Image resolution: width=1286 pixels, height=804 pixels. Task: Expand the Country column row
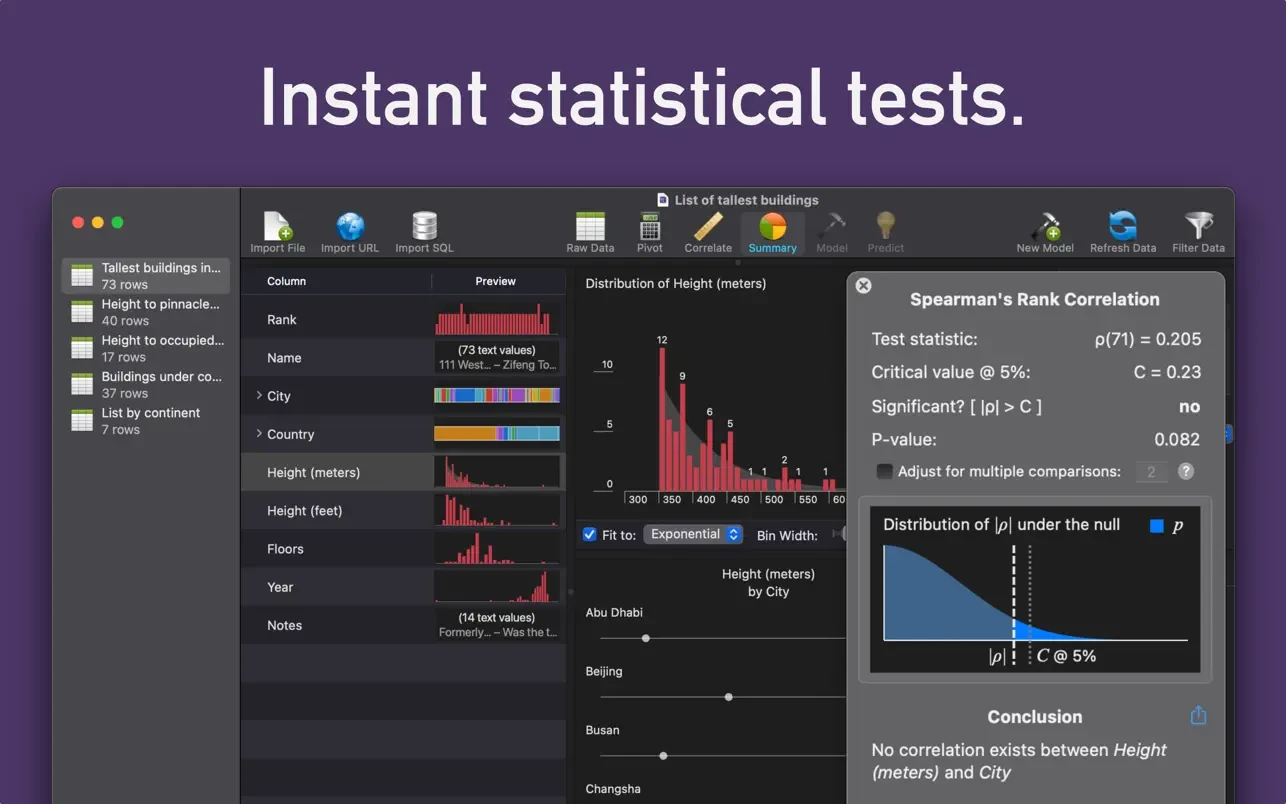(259, 434)
